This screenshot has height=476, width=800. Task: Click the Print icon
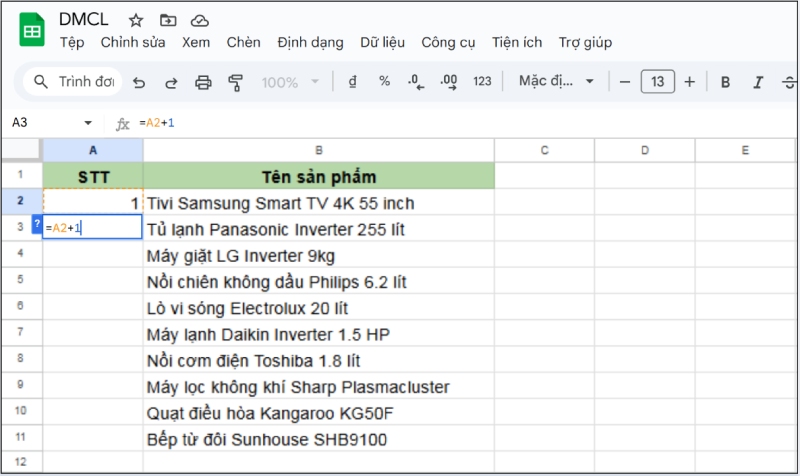(203, 82)
